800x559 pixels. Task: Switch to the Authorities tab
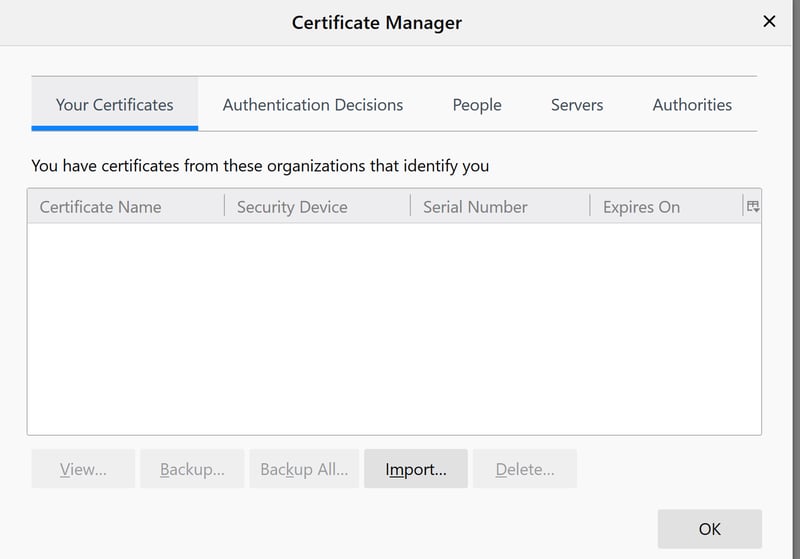[692, 105]
